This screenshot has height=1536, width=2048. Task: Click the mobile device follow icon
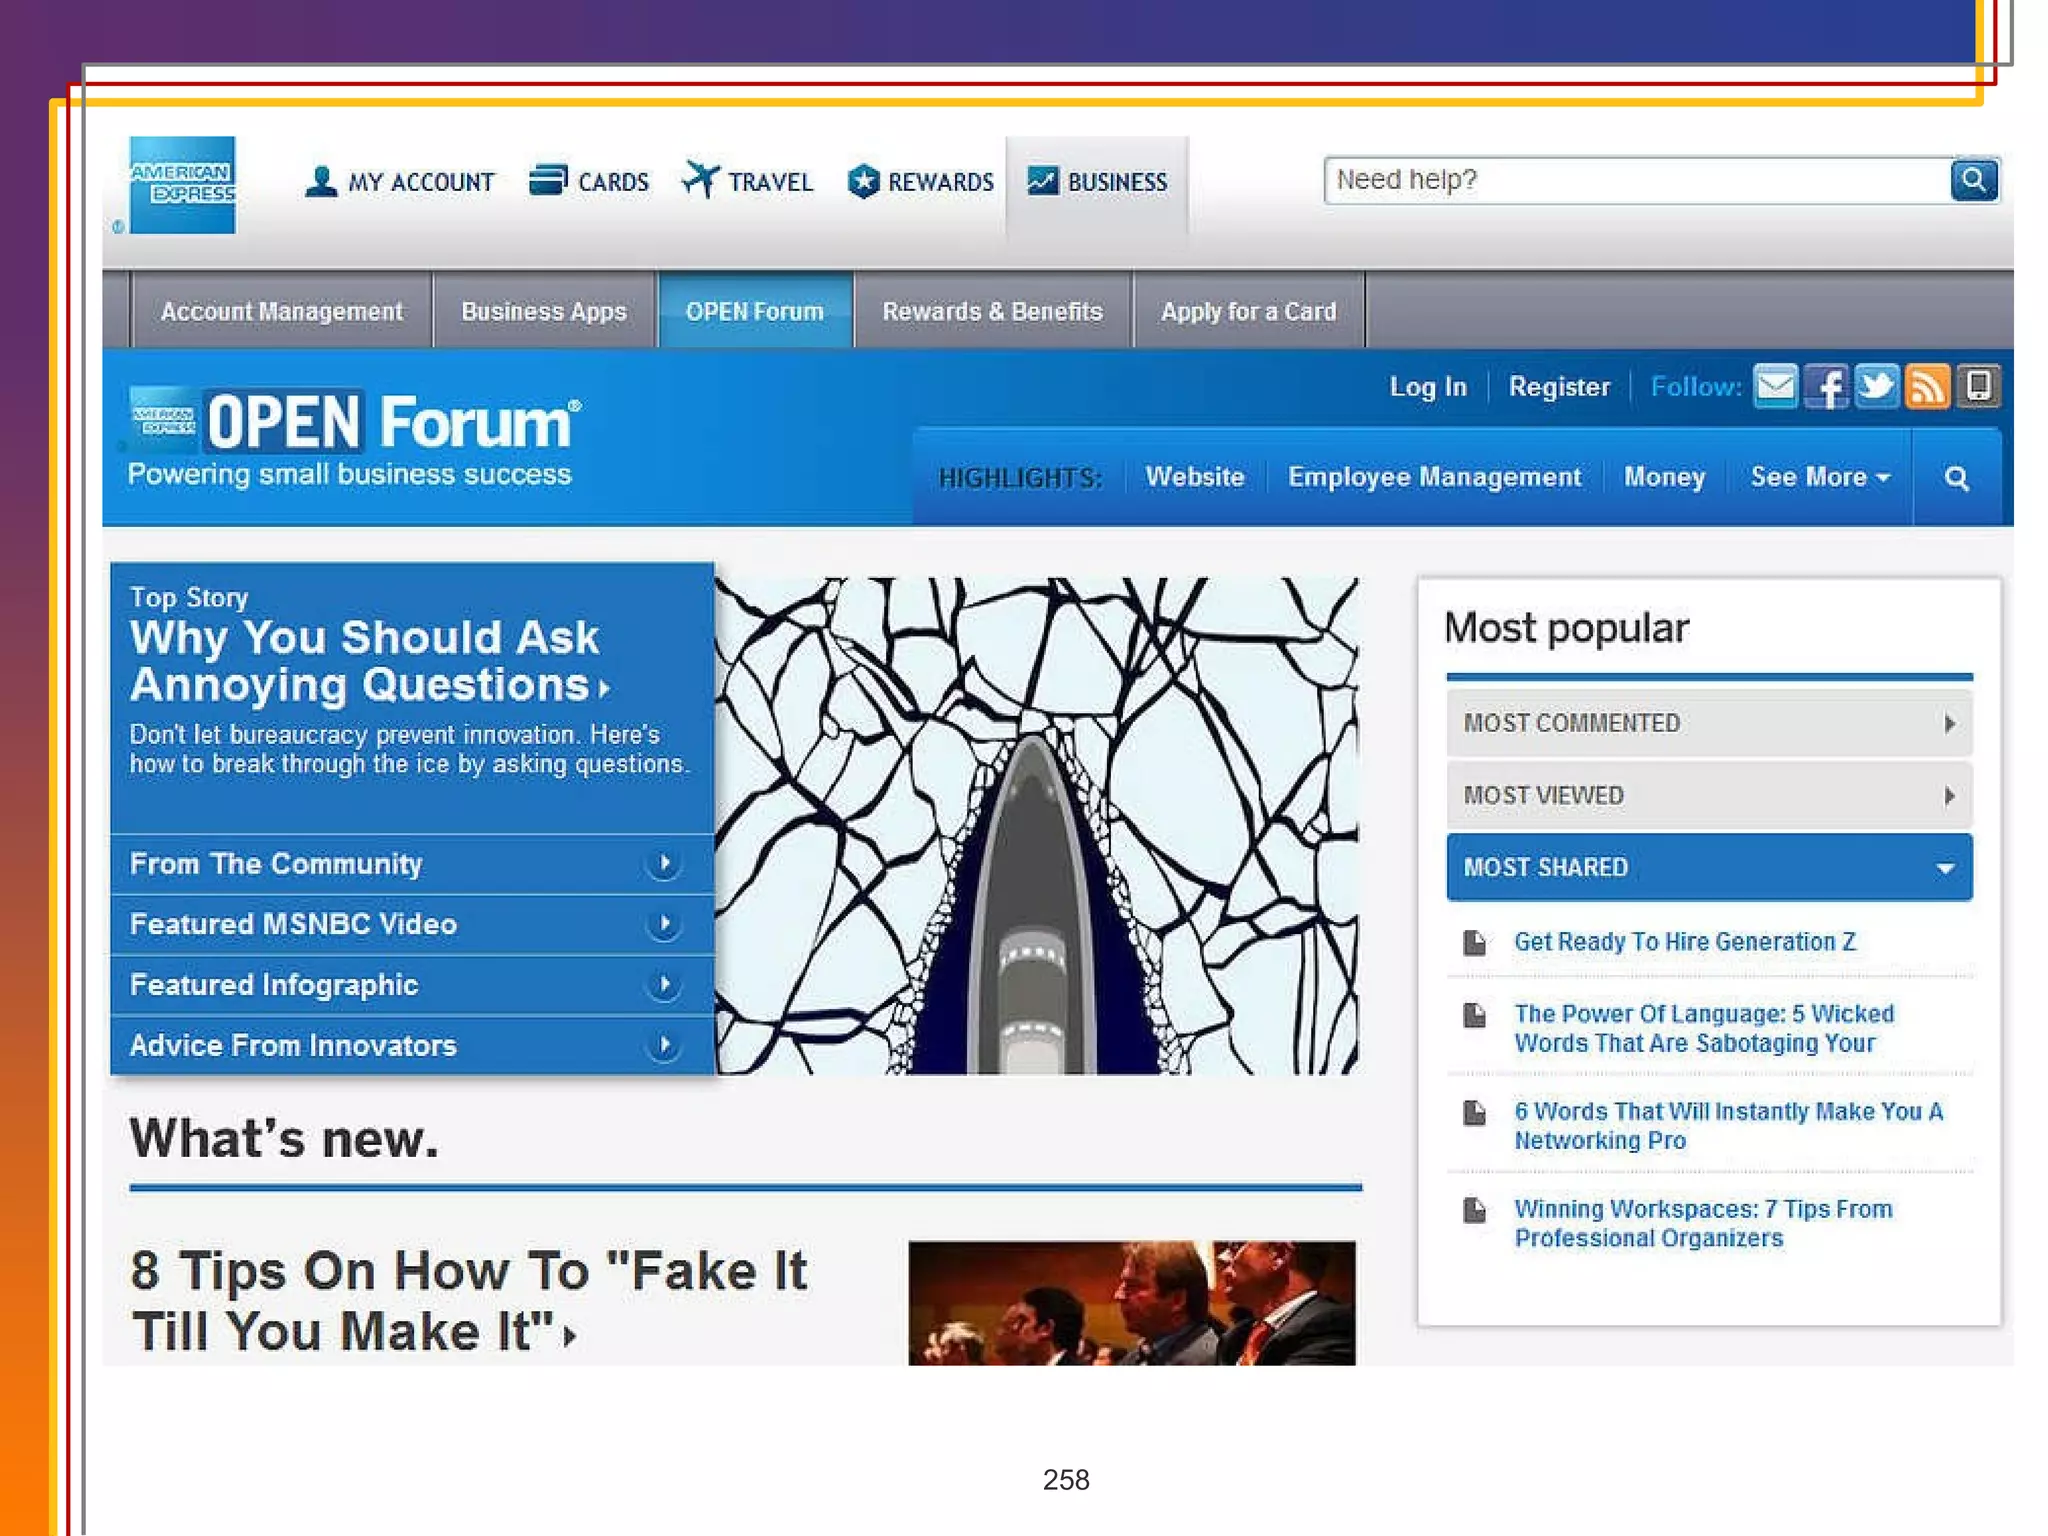coord(1978,386)
